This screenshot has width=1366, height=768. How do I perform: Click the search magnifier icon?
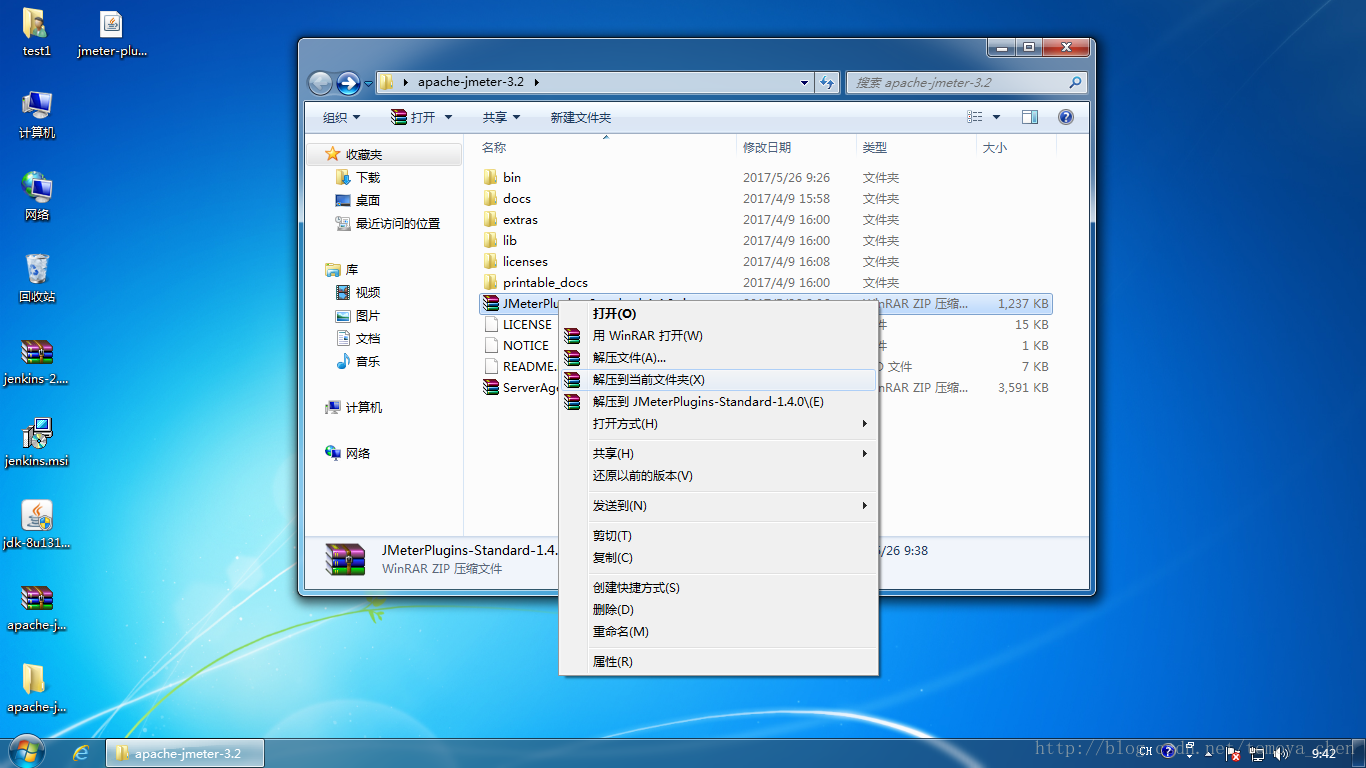coord(1075,83)
